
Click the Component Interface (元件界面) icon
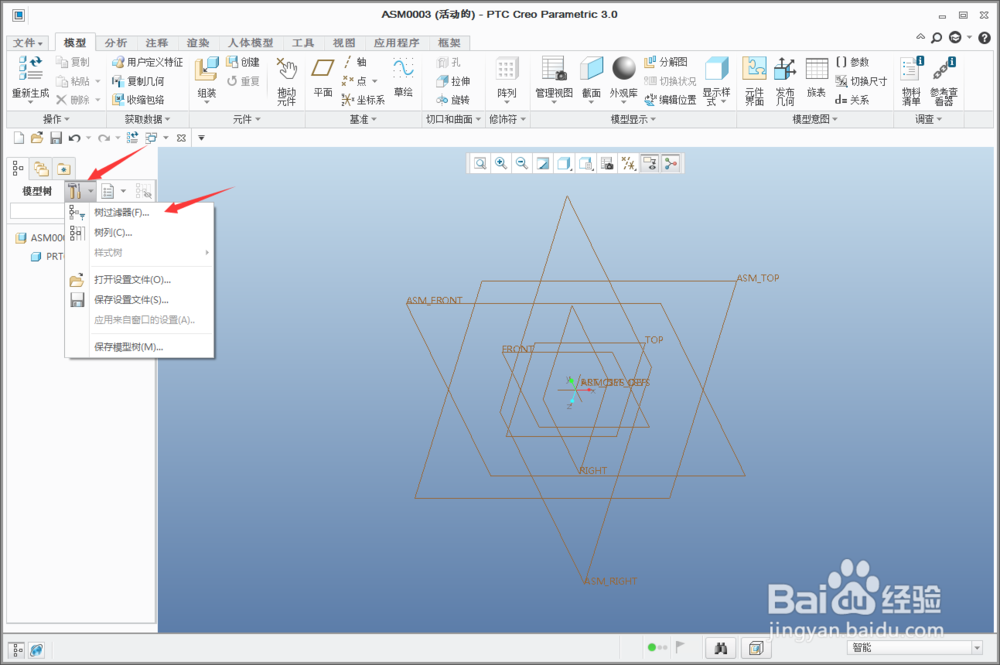tap(754, 69)
